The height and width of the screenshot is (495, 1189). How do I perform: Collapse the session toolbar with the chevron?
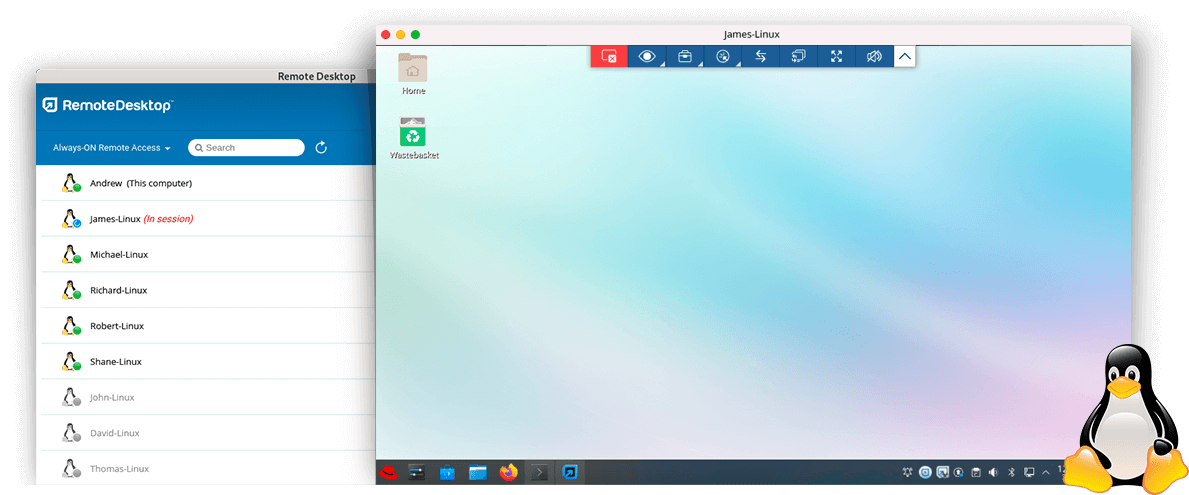tap(904, 57)
